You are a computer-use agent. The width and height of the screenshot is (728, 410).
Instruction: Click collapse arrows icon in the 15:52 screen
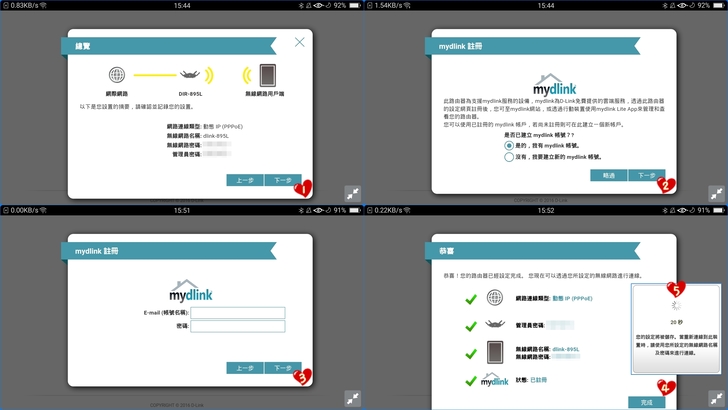point(717,398)
